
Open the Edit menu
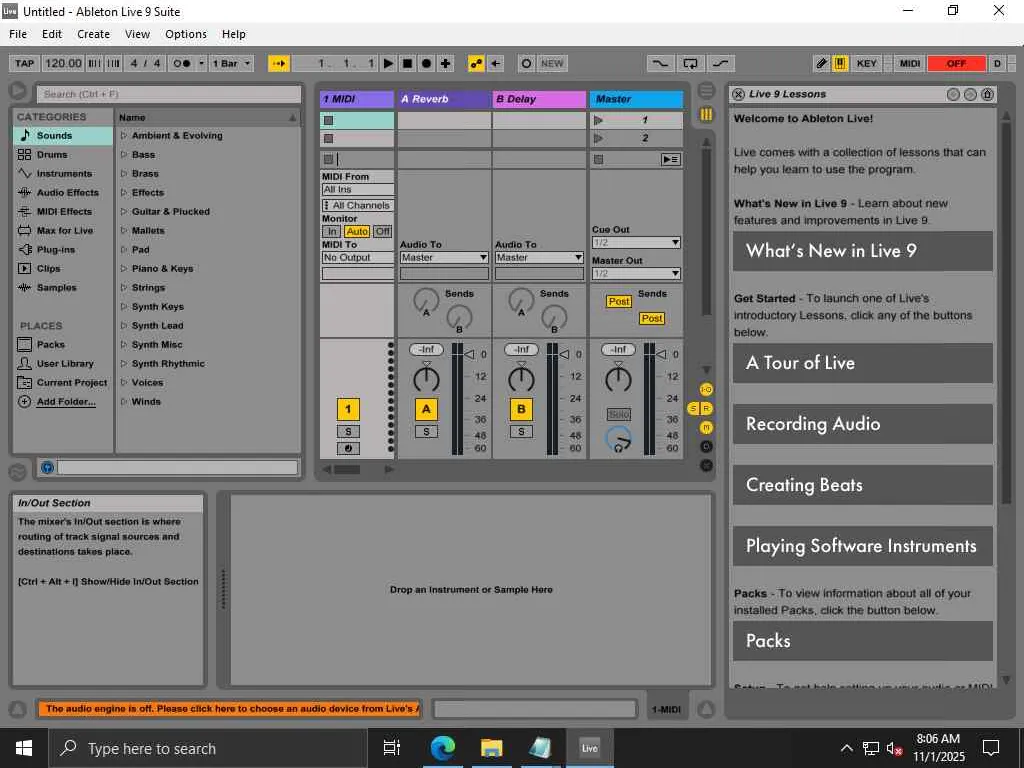[52, 34]
